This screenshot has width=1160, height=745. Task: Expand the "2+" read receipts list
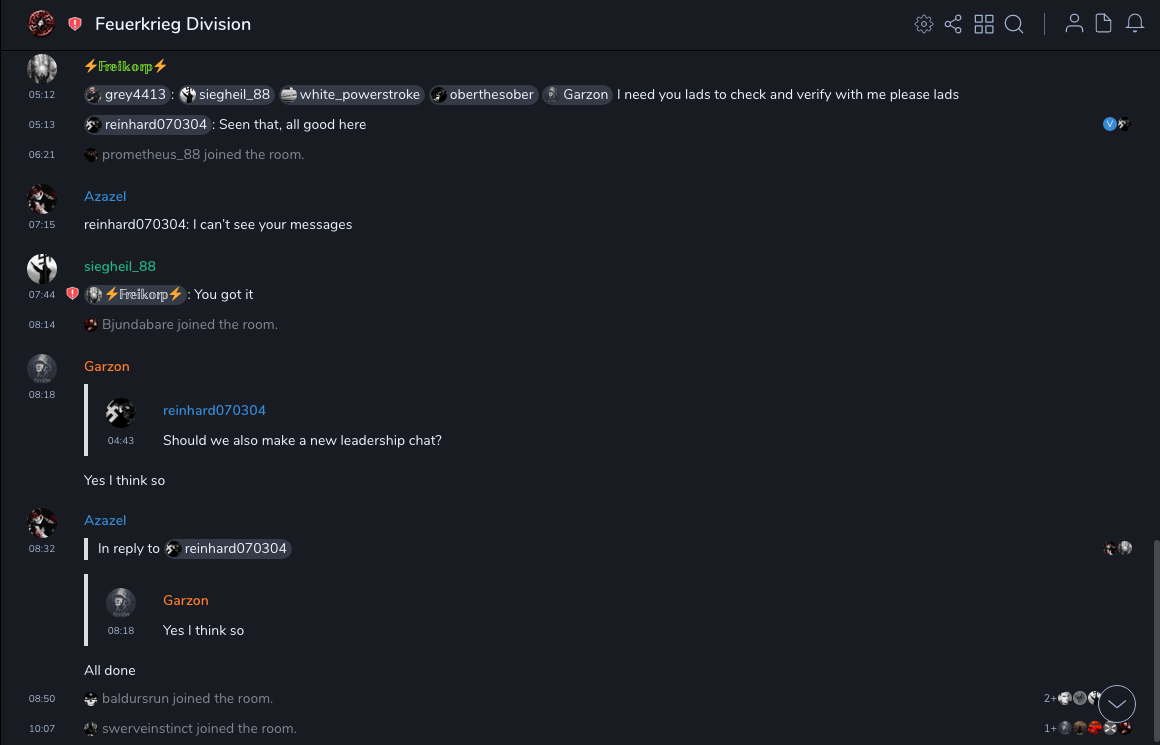1050,698
